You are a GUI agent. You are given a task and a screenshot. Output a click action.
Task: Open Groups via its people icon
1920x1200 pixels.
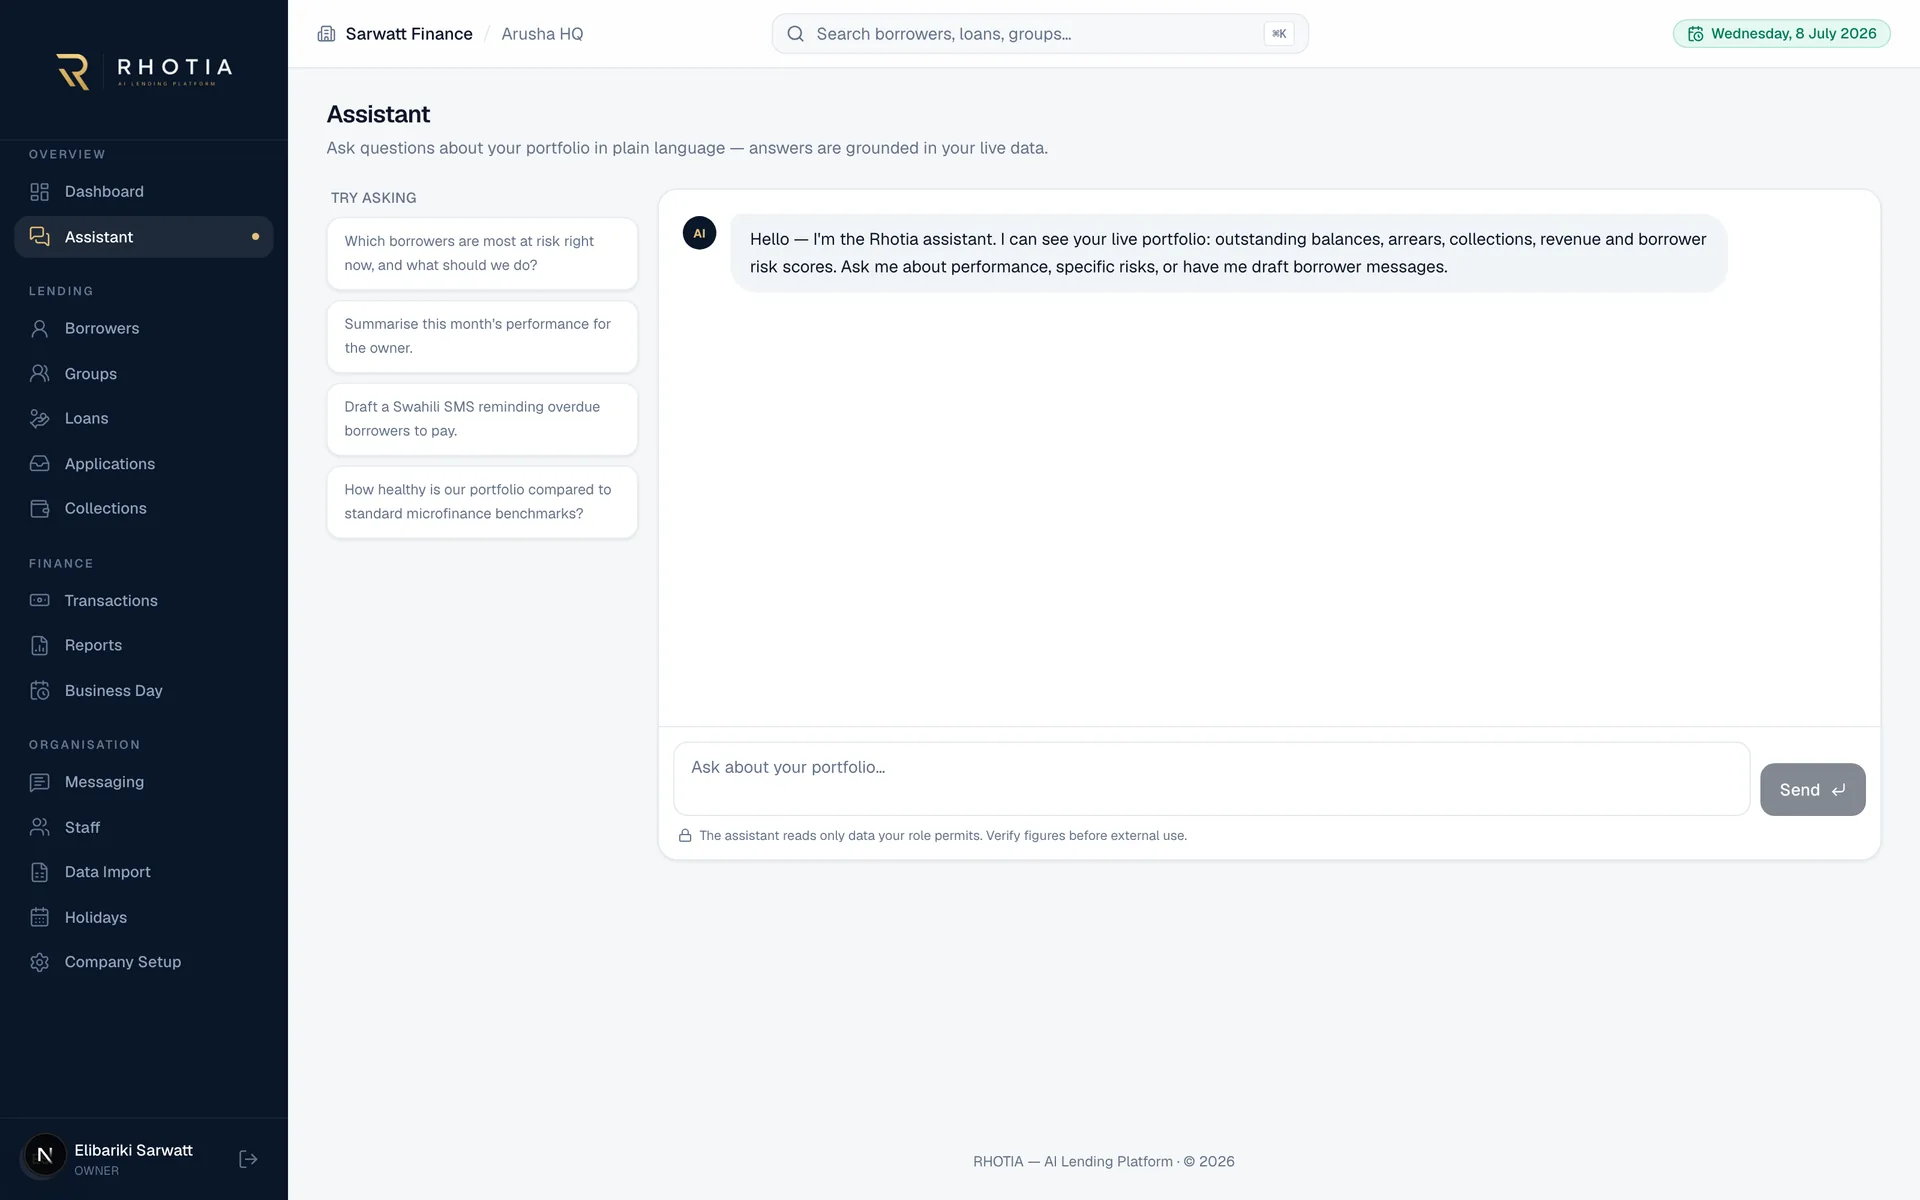[40, 374]
